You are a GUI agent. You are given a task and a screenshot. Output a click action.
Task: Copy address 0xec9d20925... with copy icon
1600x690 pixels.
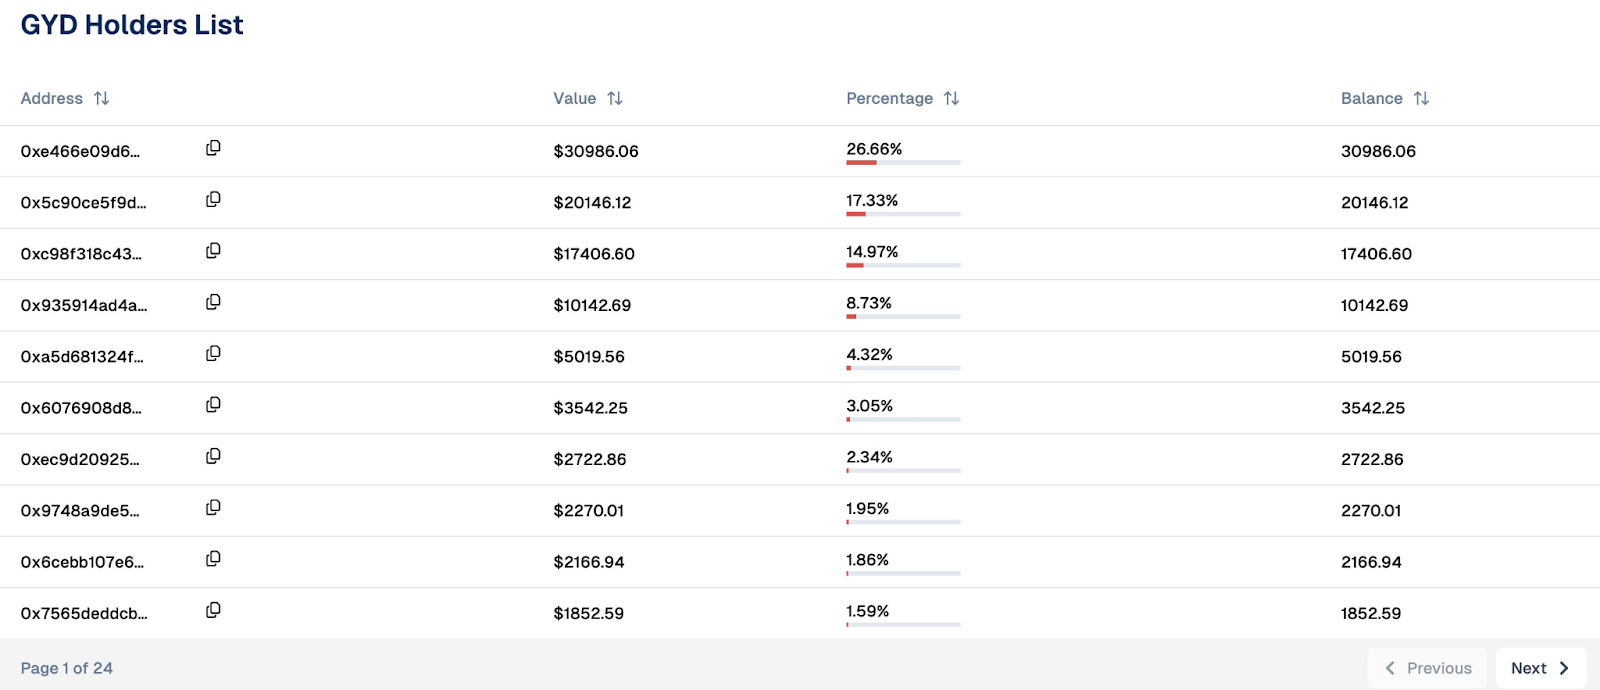213,456
